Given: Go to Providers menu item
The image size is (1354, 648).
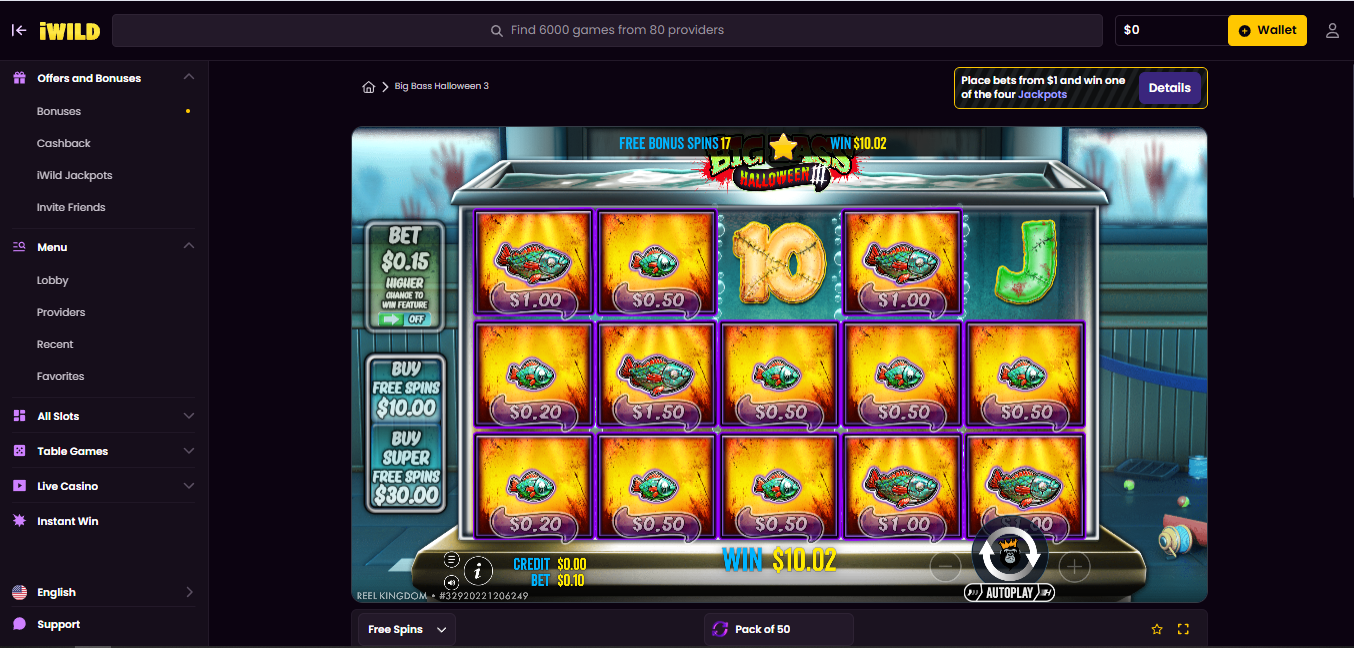Looking at the screenshot, I should 61,312.
